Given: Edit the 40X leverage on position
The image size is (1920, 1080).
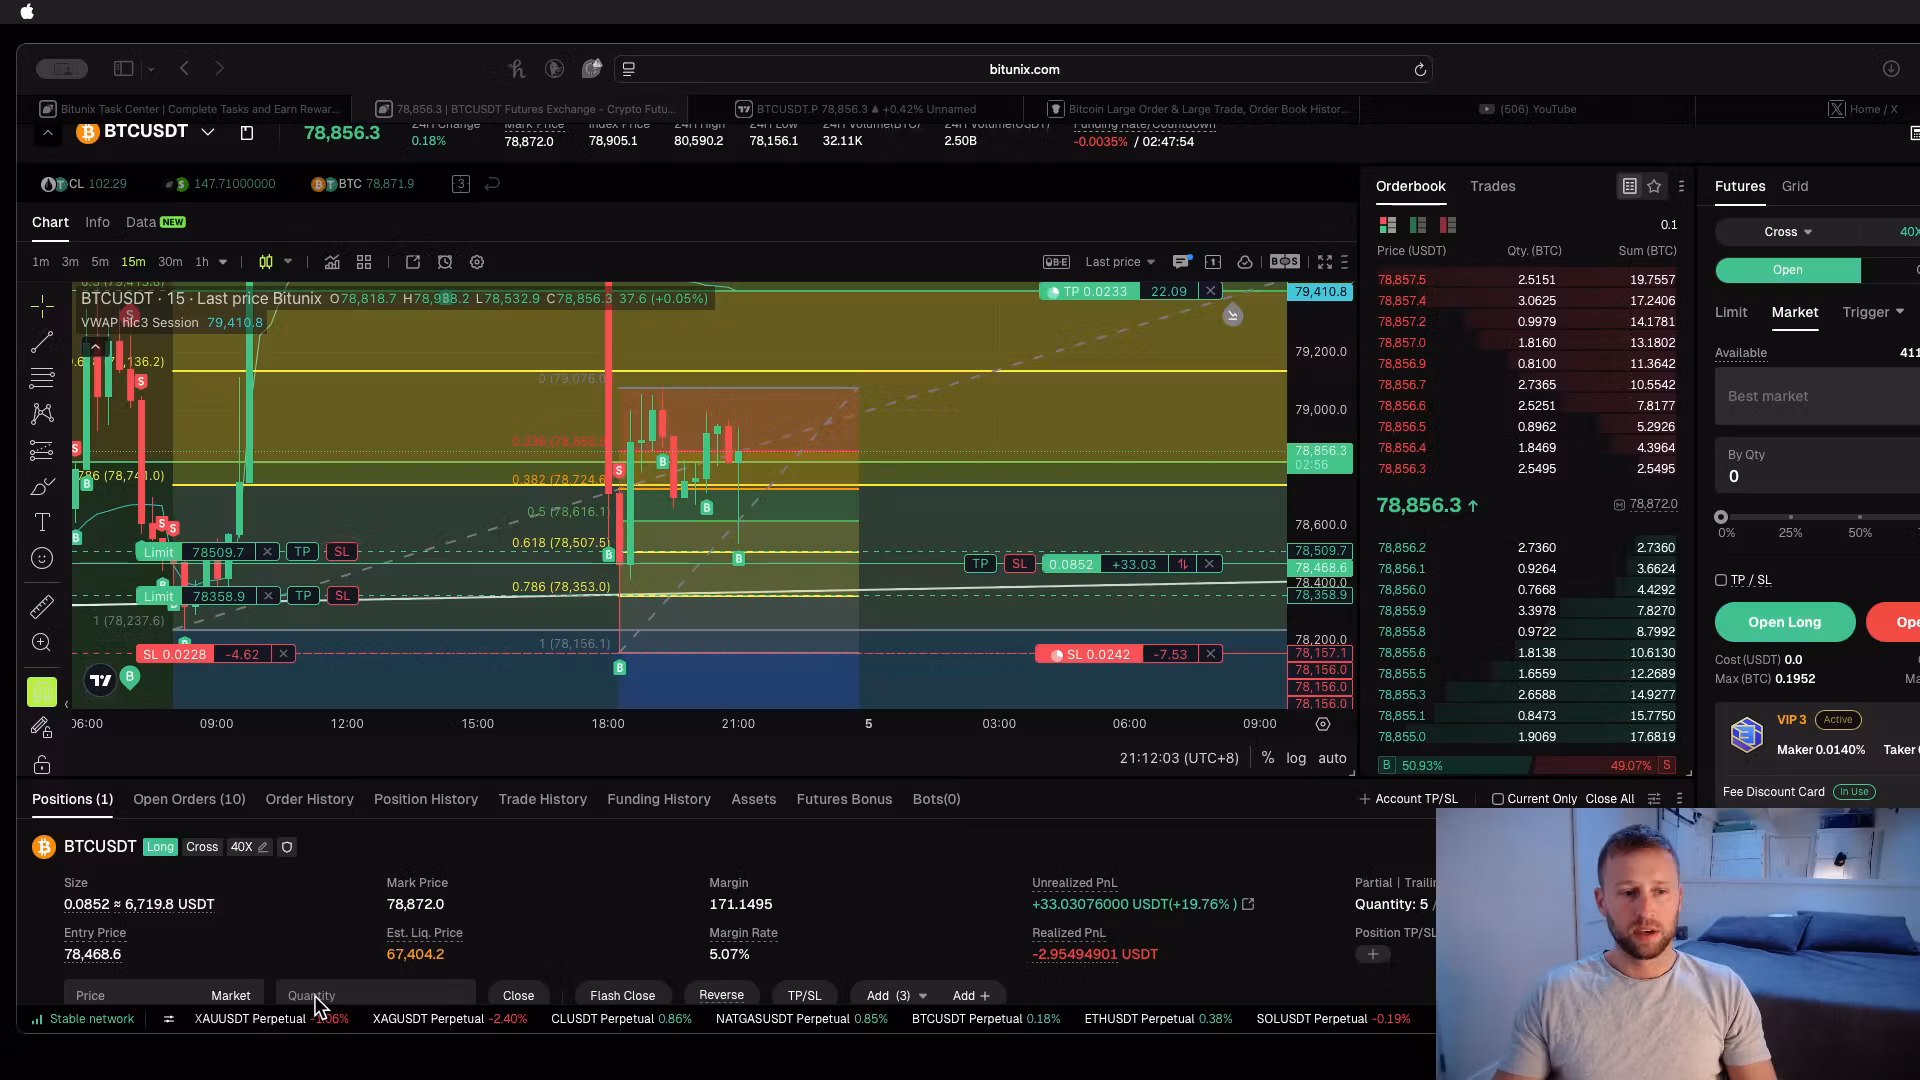Looking at the screenshot, I should 263,847.
